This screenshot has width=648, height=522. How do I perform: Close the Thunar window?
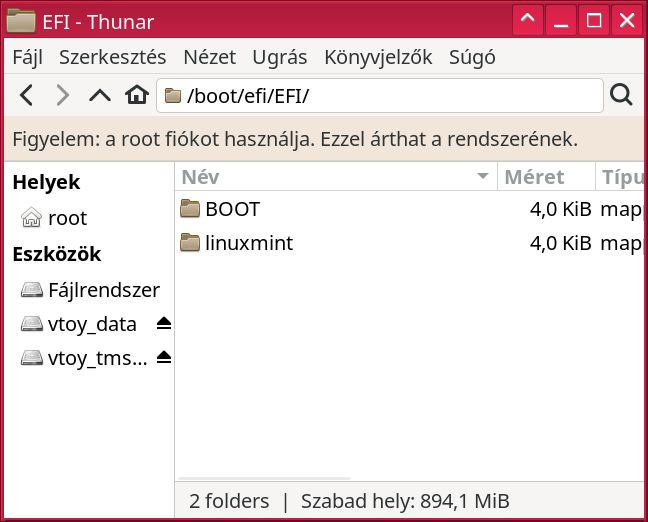pos(627,20)
